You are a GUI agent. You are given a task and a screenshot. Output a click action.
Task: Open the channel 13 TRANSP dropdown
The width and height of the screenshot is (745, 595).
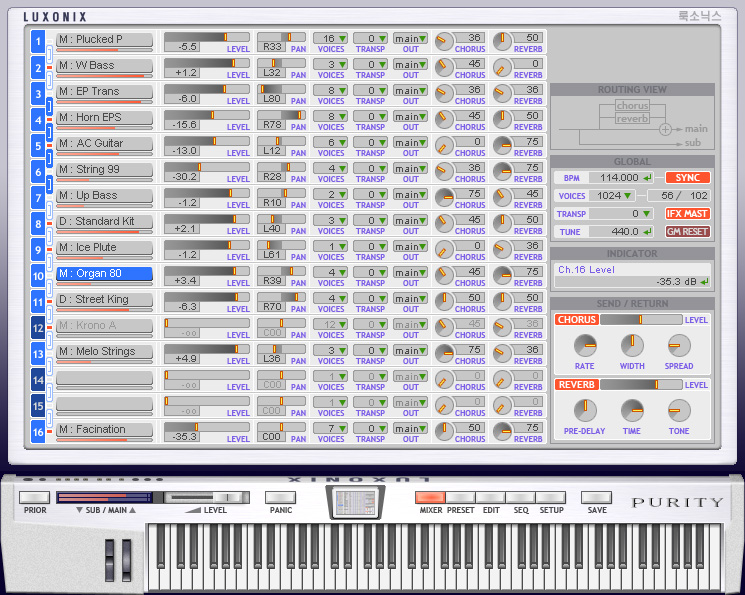coord(371,350)
